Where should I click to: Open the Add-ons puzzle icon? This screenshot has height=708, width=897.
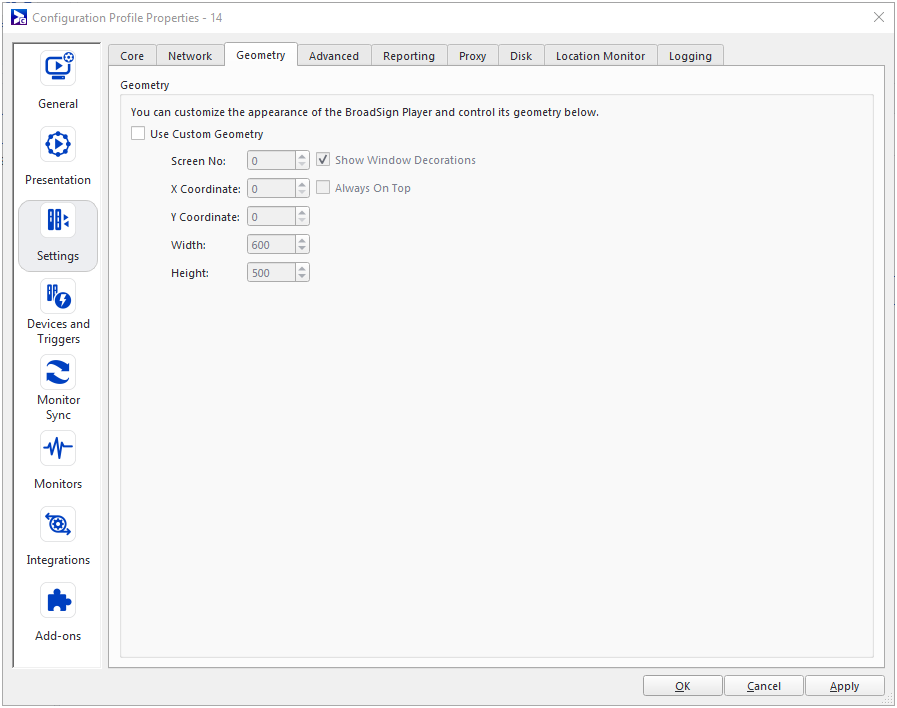pyautogui.click(x=58, y=600)
